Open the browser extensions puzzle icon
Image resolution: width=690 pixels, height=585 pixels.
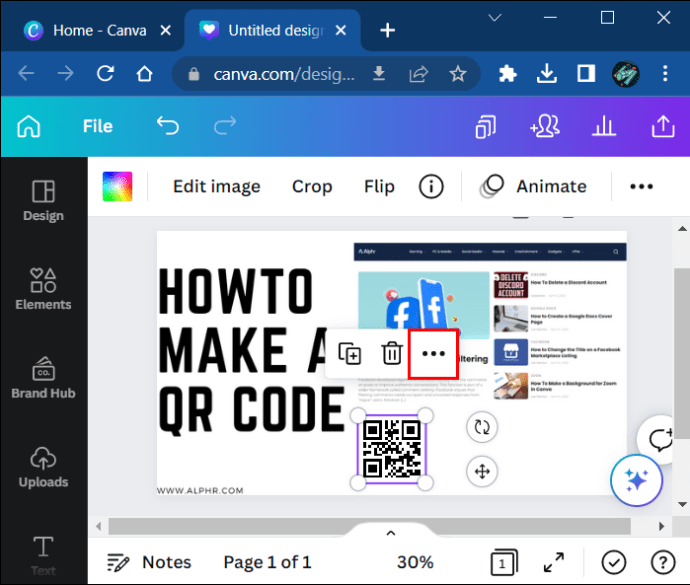point(507,74)
